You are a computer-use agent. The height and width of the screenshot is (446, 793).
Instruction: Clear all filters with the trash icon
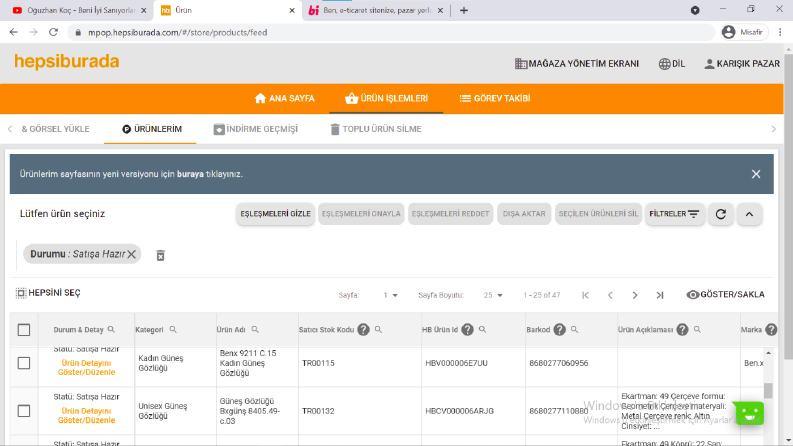[160, 255]
